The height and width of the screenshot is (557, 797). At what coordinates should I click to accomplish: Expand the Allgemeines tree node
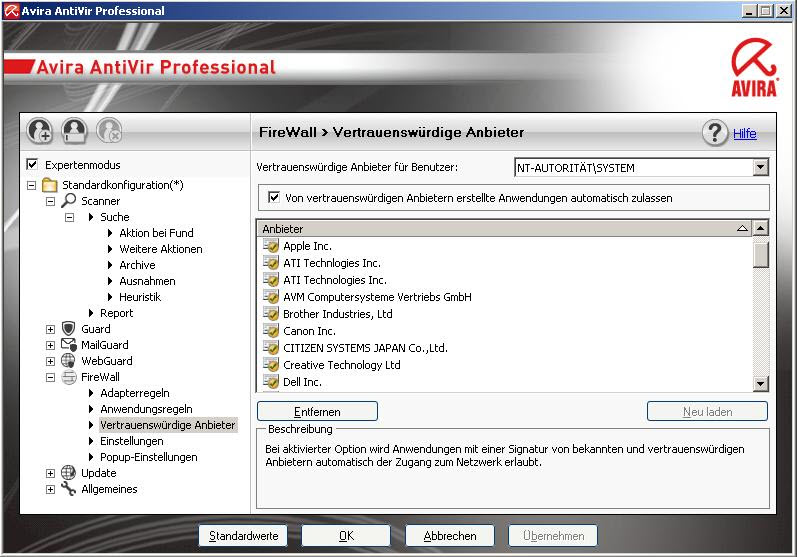click(x=50, y=490)
